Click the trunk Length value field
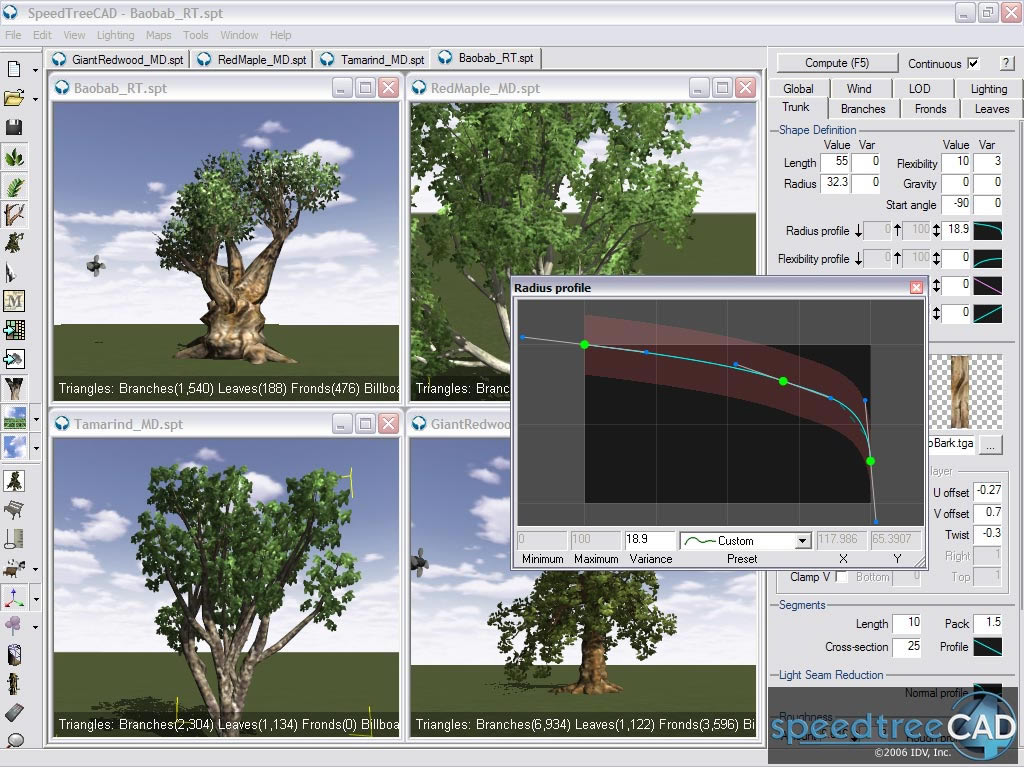 [x=835, y=162]
